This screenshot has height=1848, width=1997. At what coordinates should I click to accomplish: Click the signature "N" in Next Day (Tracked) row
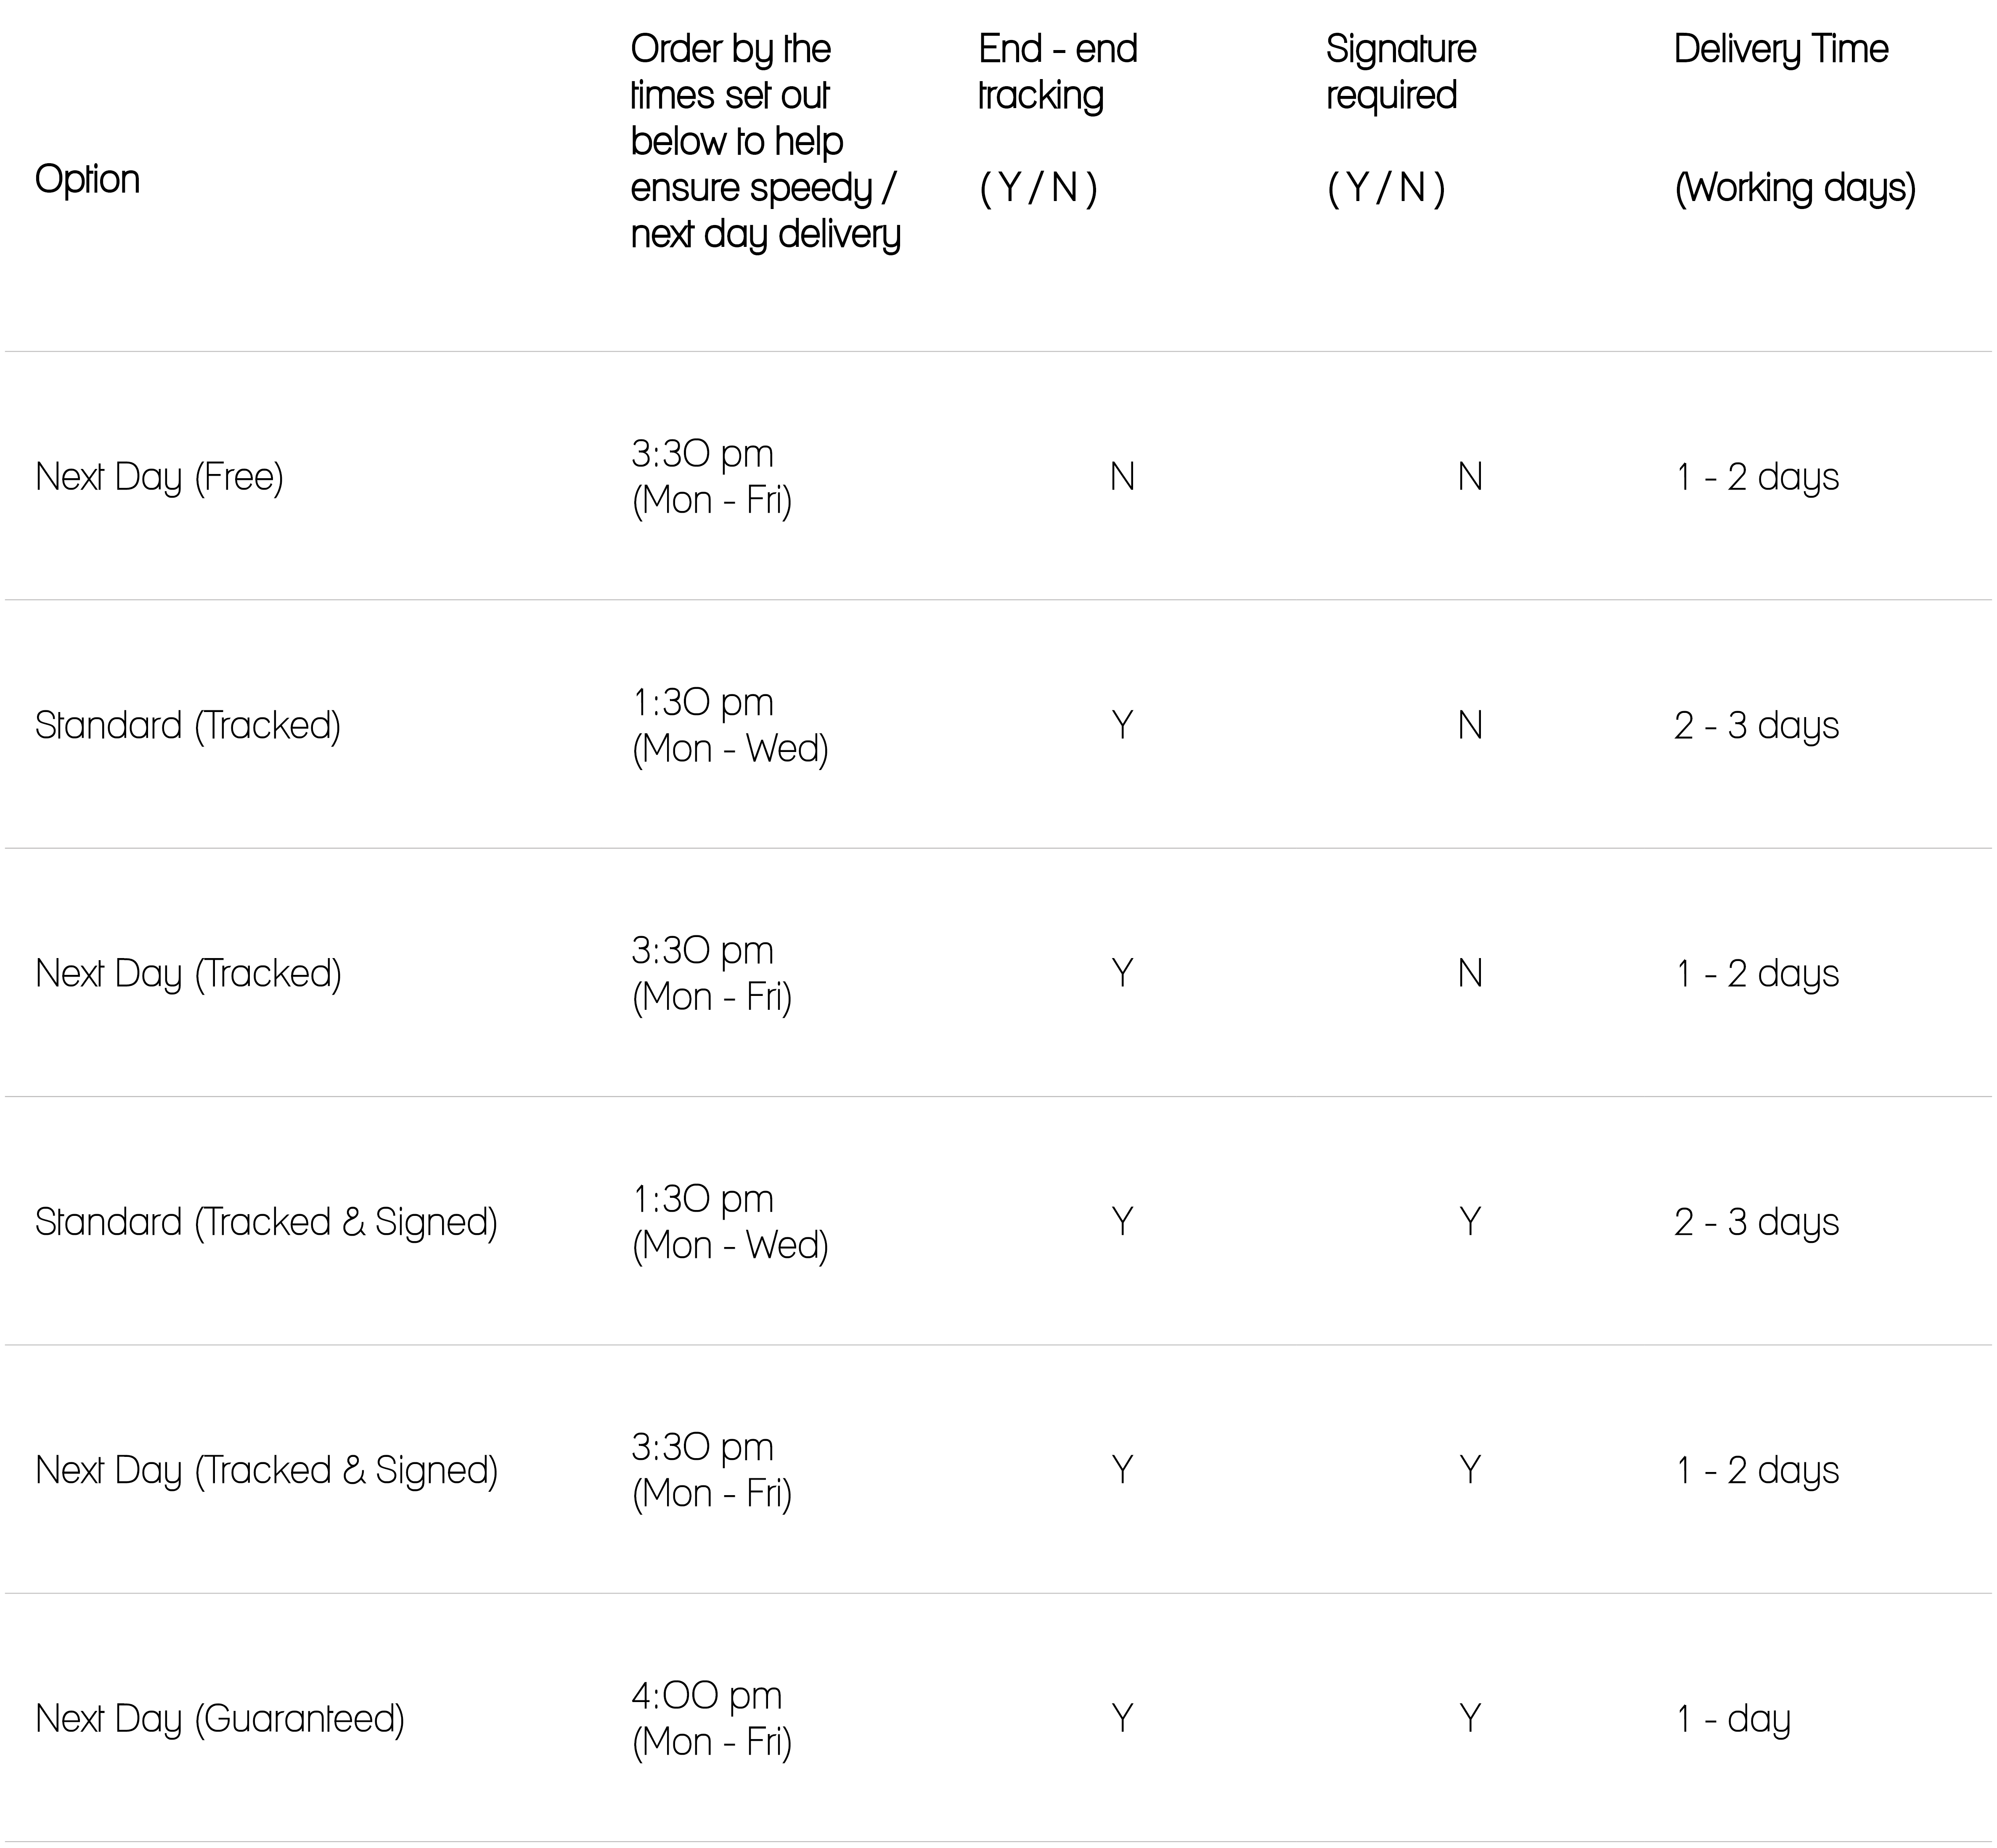[1469, 973]
